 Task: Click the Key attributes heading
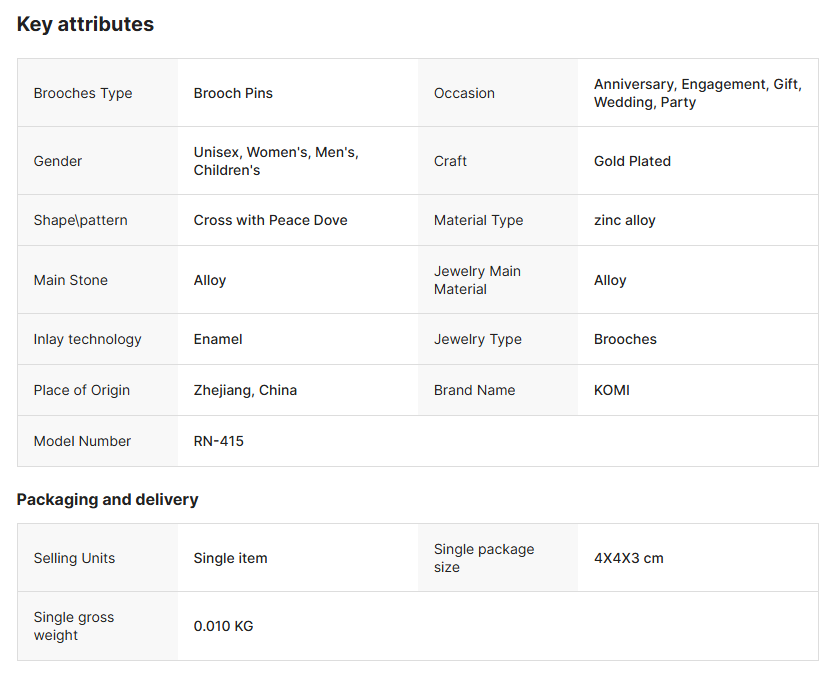85,24
